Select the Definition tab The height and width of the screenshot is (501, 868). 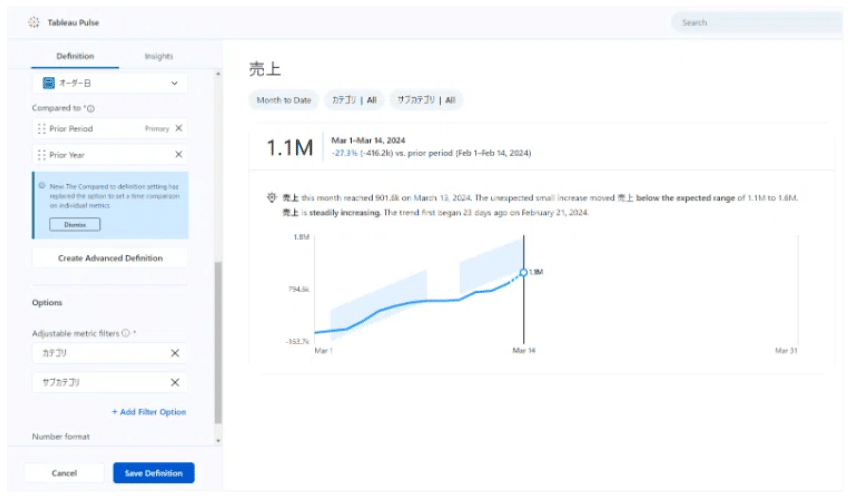pyautogui.click(x=75, y=57)
